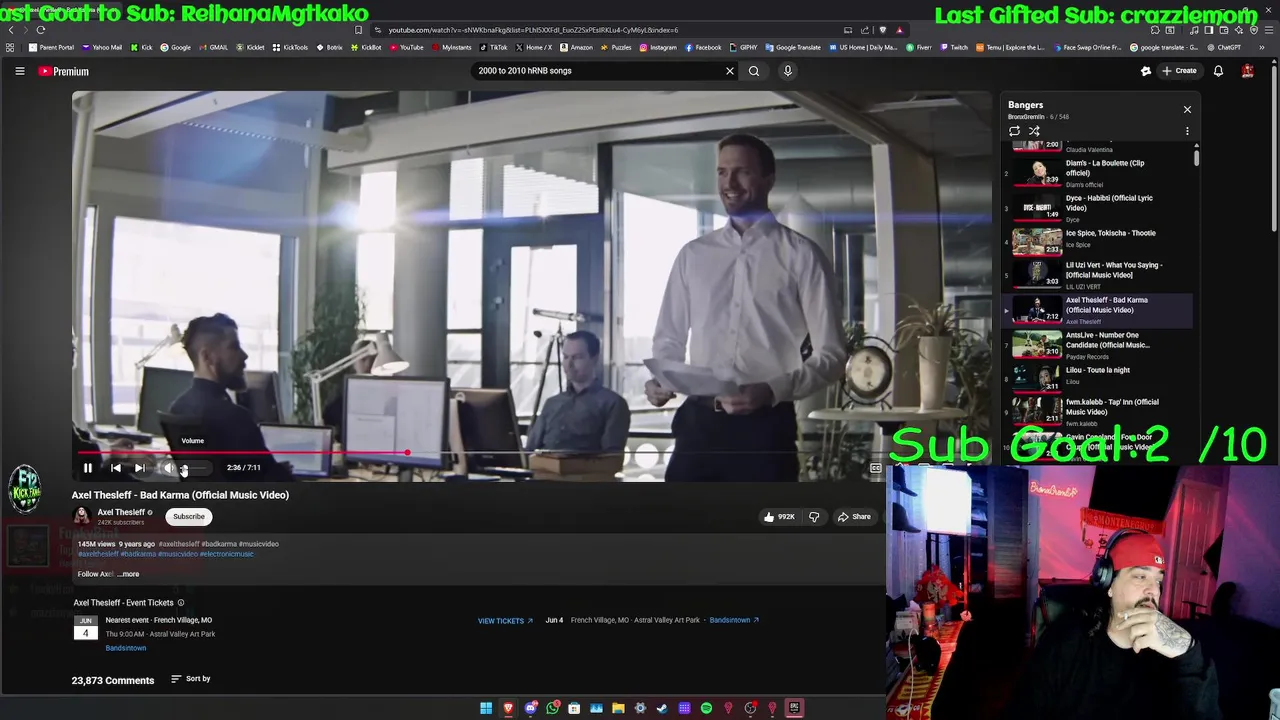Viewport: 1280px width, 720px height.
Task: Click icon left of the Create button
Action: pos(1146,71)
